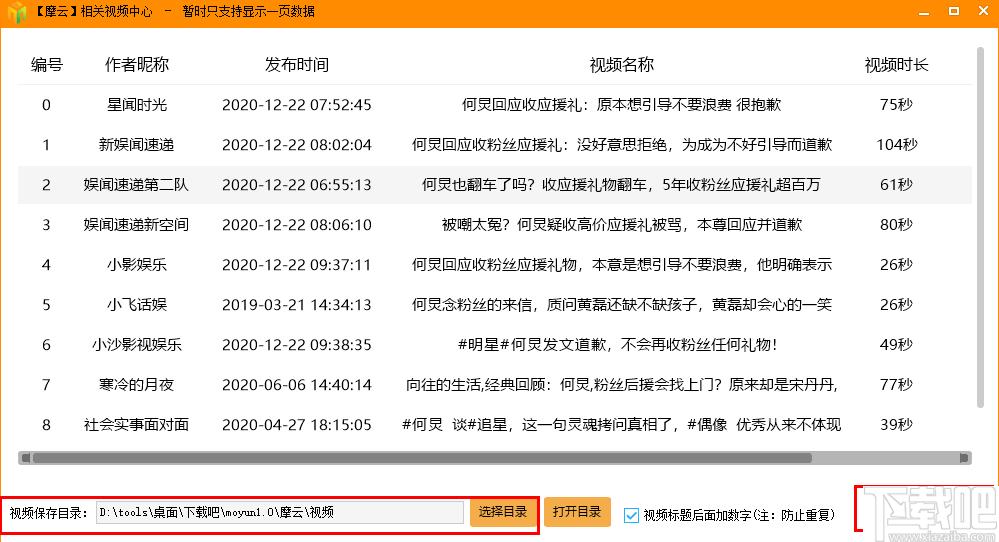This screenshot has height=542, width=999.
Task: Select author 小飞话娱
Action: click(136, 305)
